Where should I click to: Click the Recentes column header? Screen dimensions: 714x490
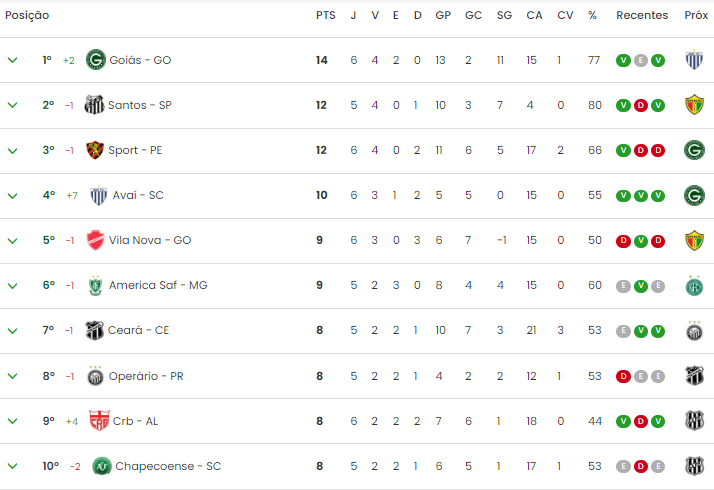pos(642,15)
